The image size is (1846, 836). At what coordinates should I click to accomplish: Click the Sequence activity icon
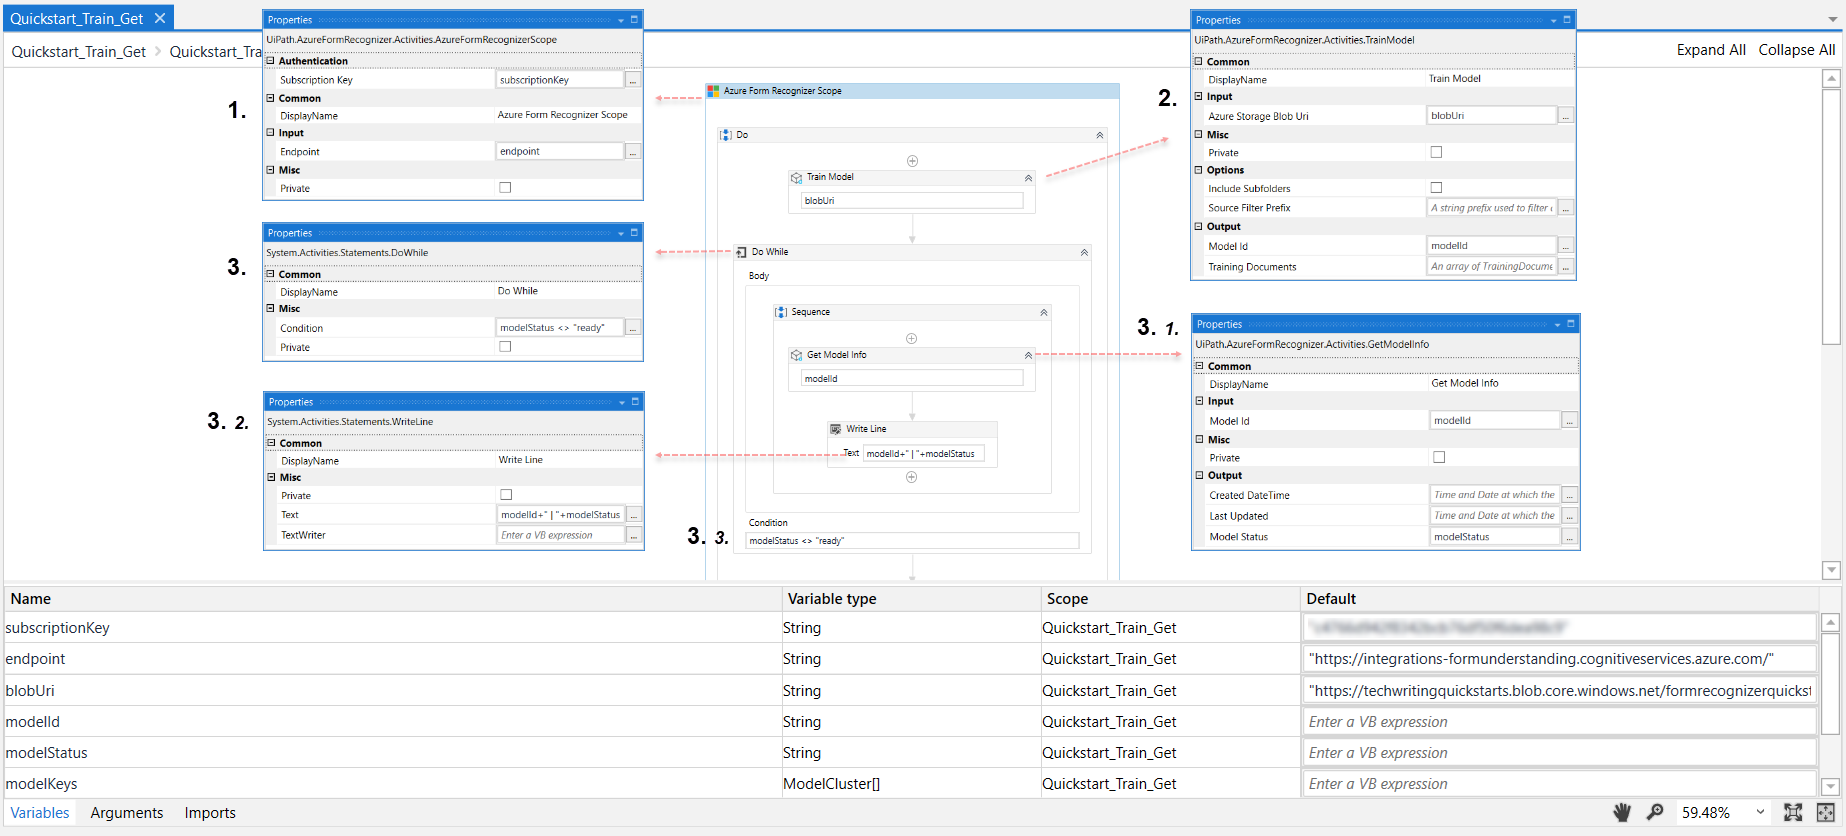(781, 312)
